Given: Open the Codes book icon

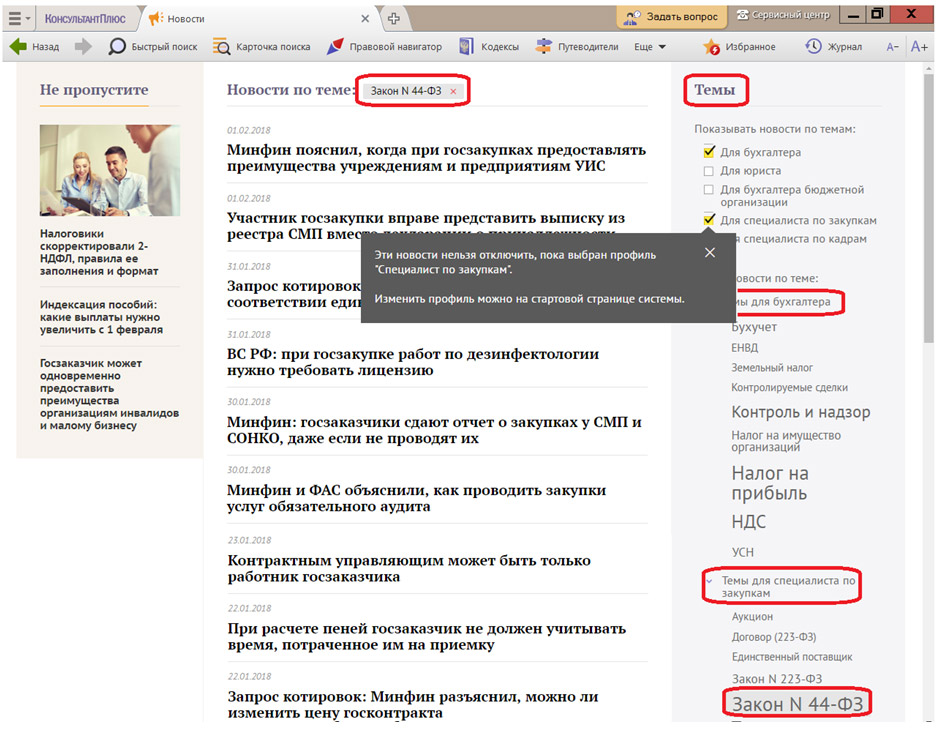Looking at the screenshot, I should click(x=467, y=47).
